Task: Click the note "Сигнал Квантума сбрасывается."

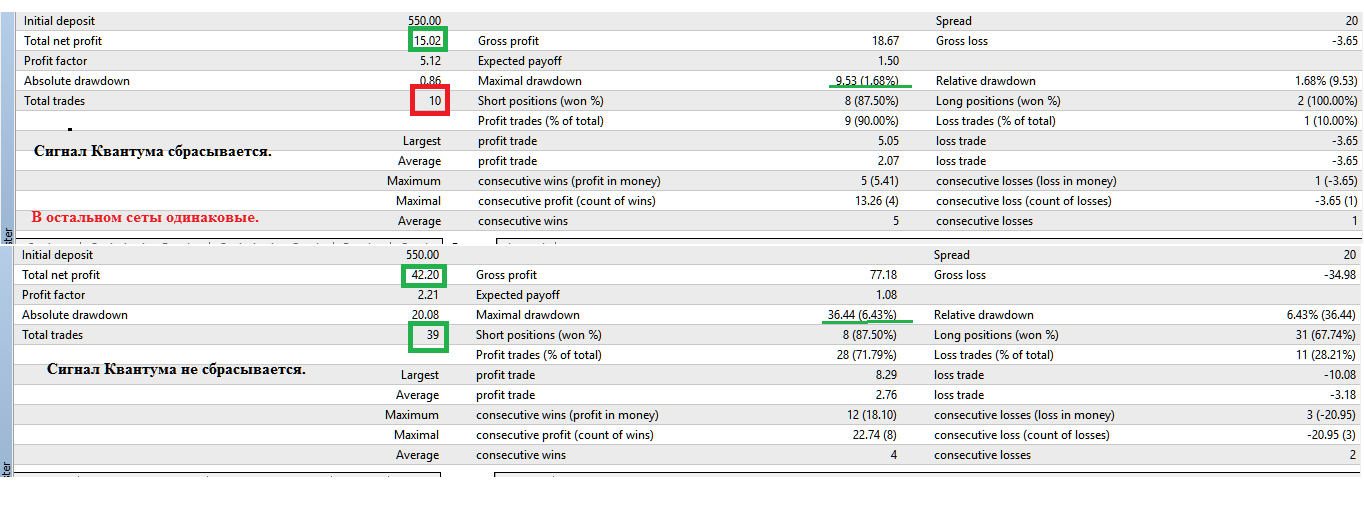Action: point(153,153)
